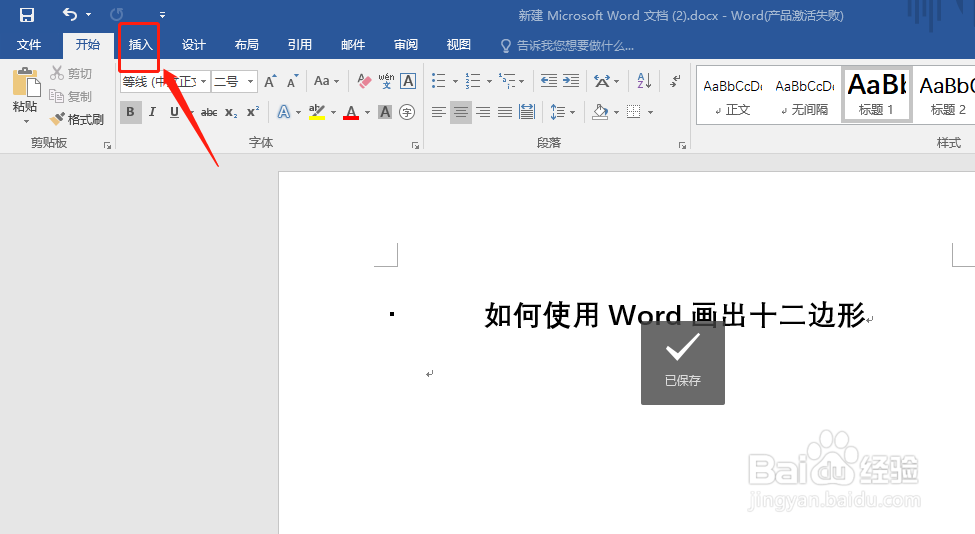Activate the 格式刷 format painter
This screenshot has height=534, width=975.
77,119
